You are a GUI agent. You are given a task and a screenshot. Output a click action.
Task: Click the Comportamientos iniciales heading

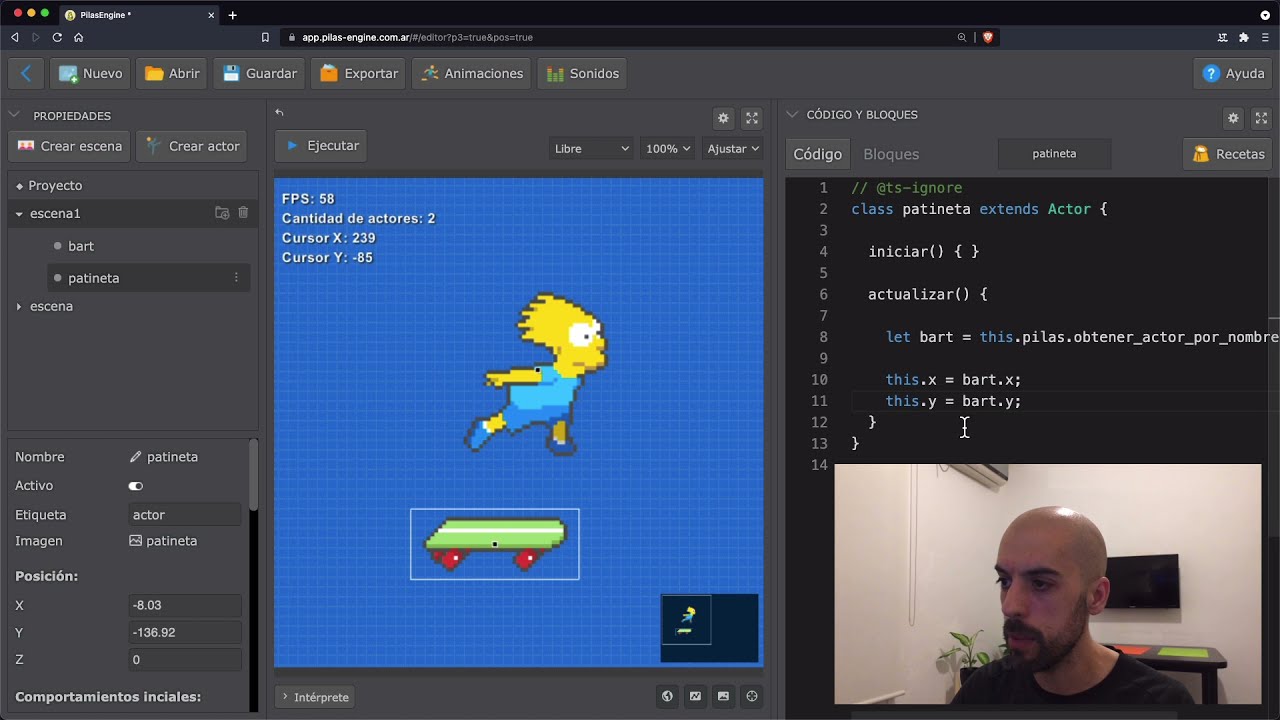point(108,697)
